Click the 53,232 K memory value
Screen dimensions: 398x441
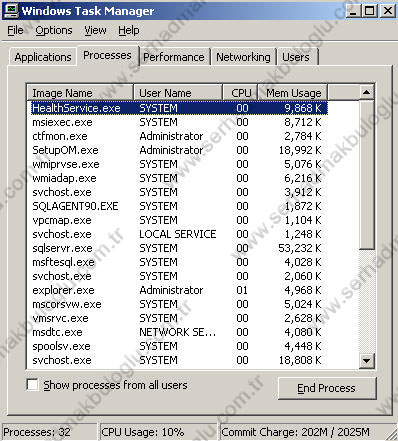[x=300, y=248]
